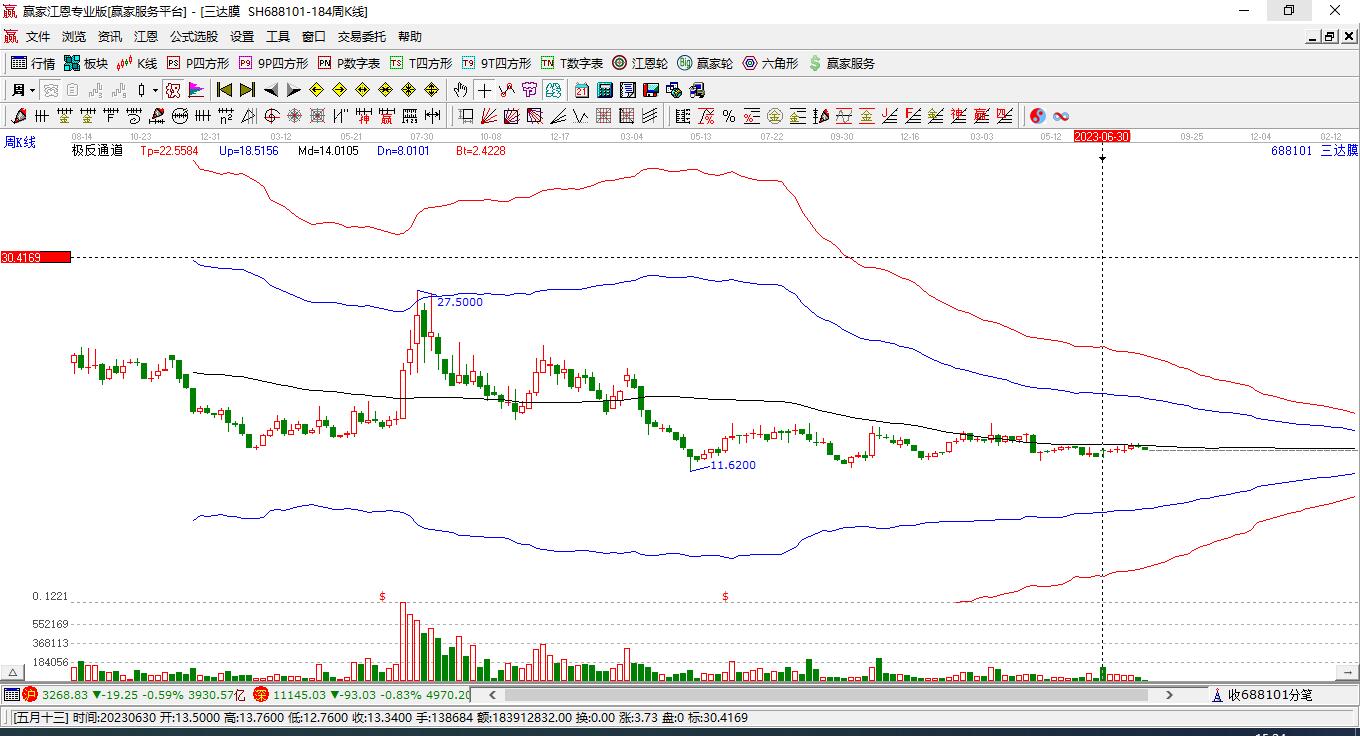
Task: Open the T数字表 time number table
Action: point(571,63)
